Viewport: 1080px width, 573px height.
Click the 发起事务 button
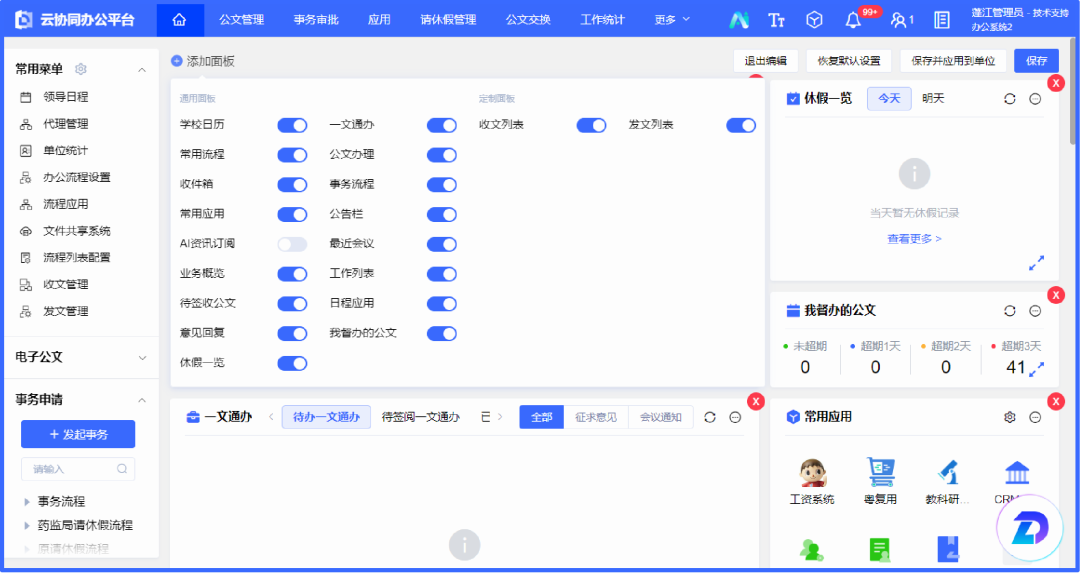click(79, 435)
